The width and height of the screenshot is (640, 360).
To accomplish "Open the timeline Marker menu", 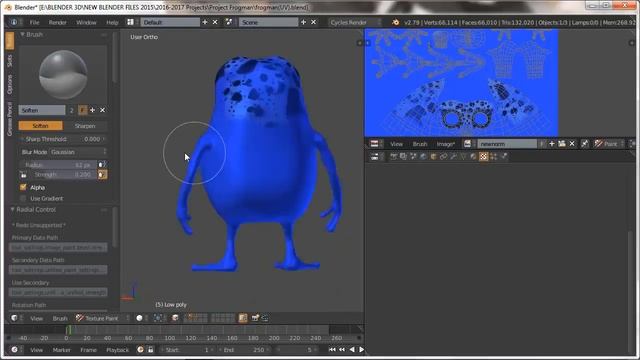I will click(x=61, y=350).
